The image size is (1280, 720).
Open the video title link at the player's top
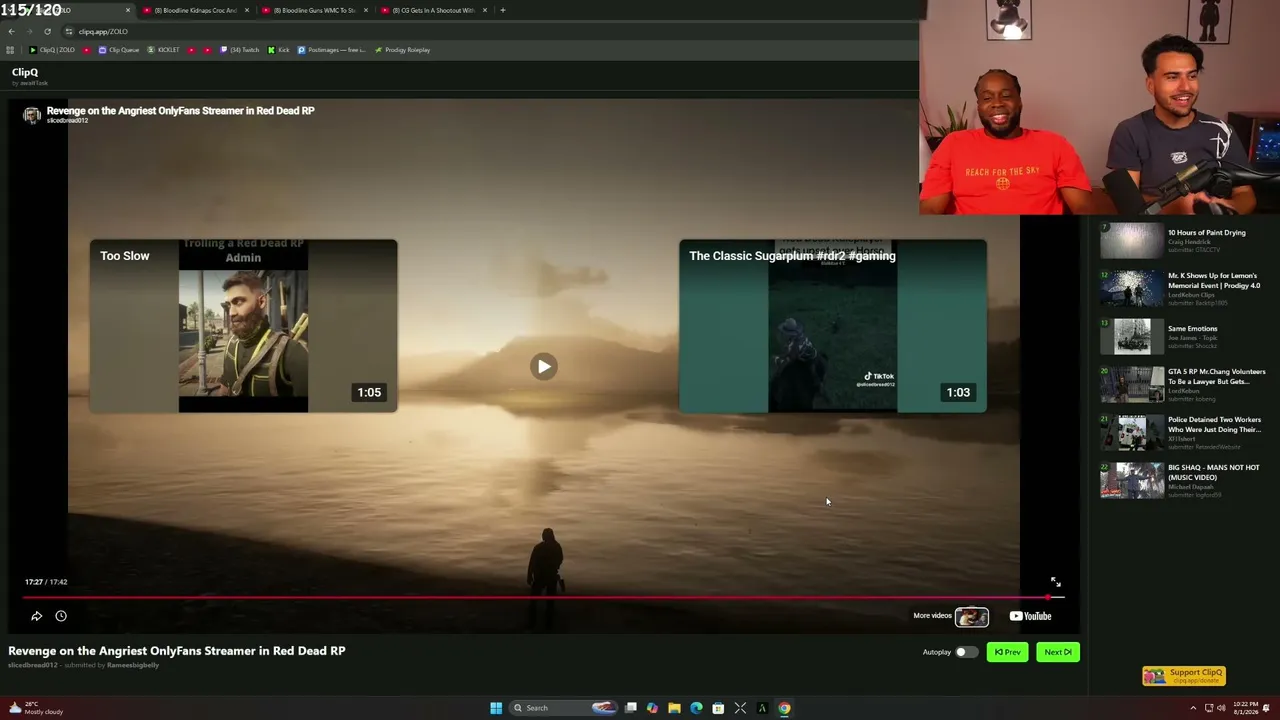click(x=180, y=110)
